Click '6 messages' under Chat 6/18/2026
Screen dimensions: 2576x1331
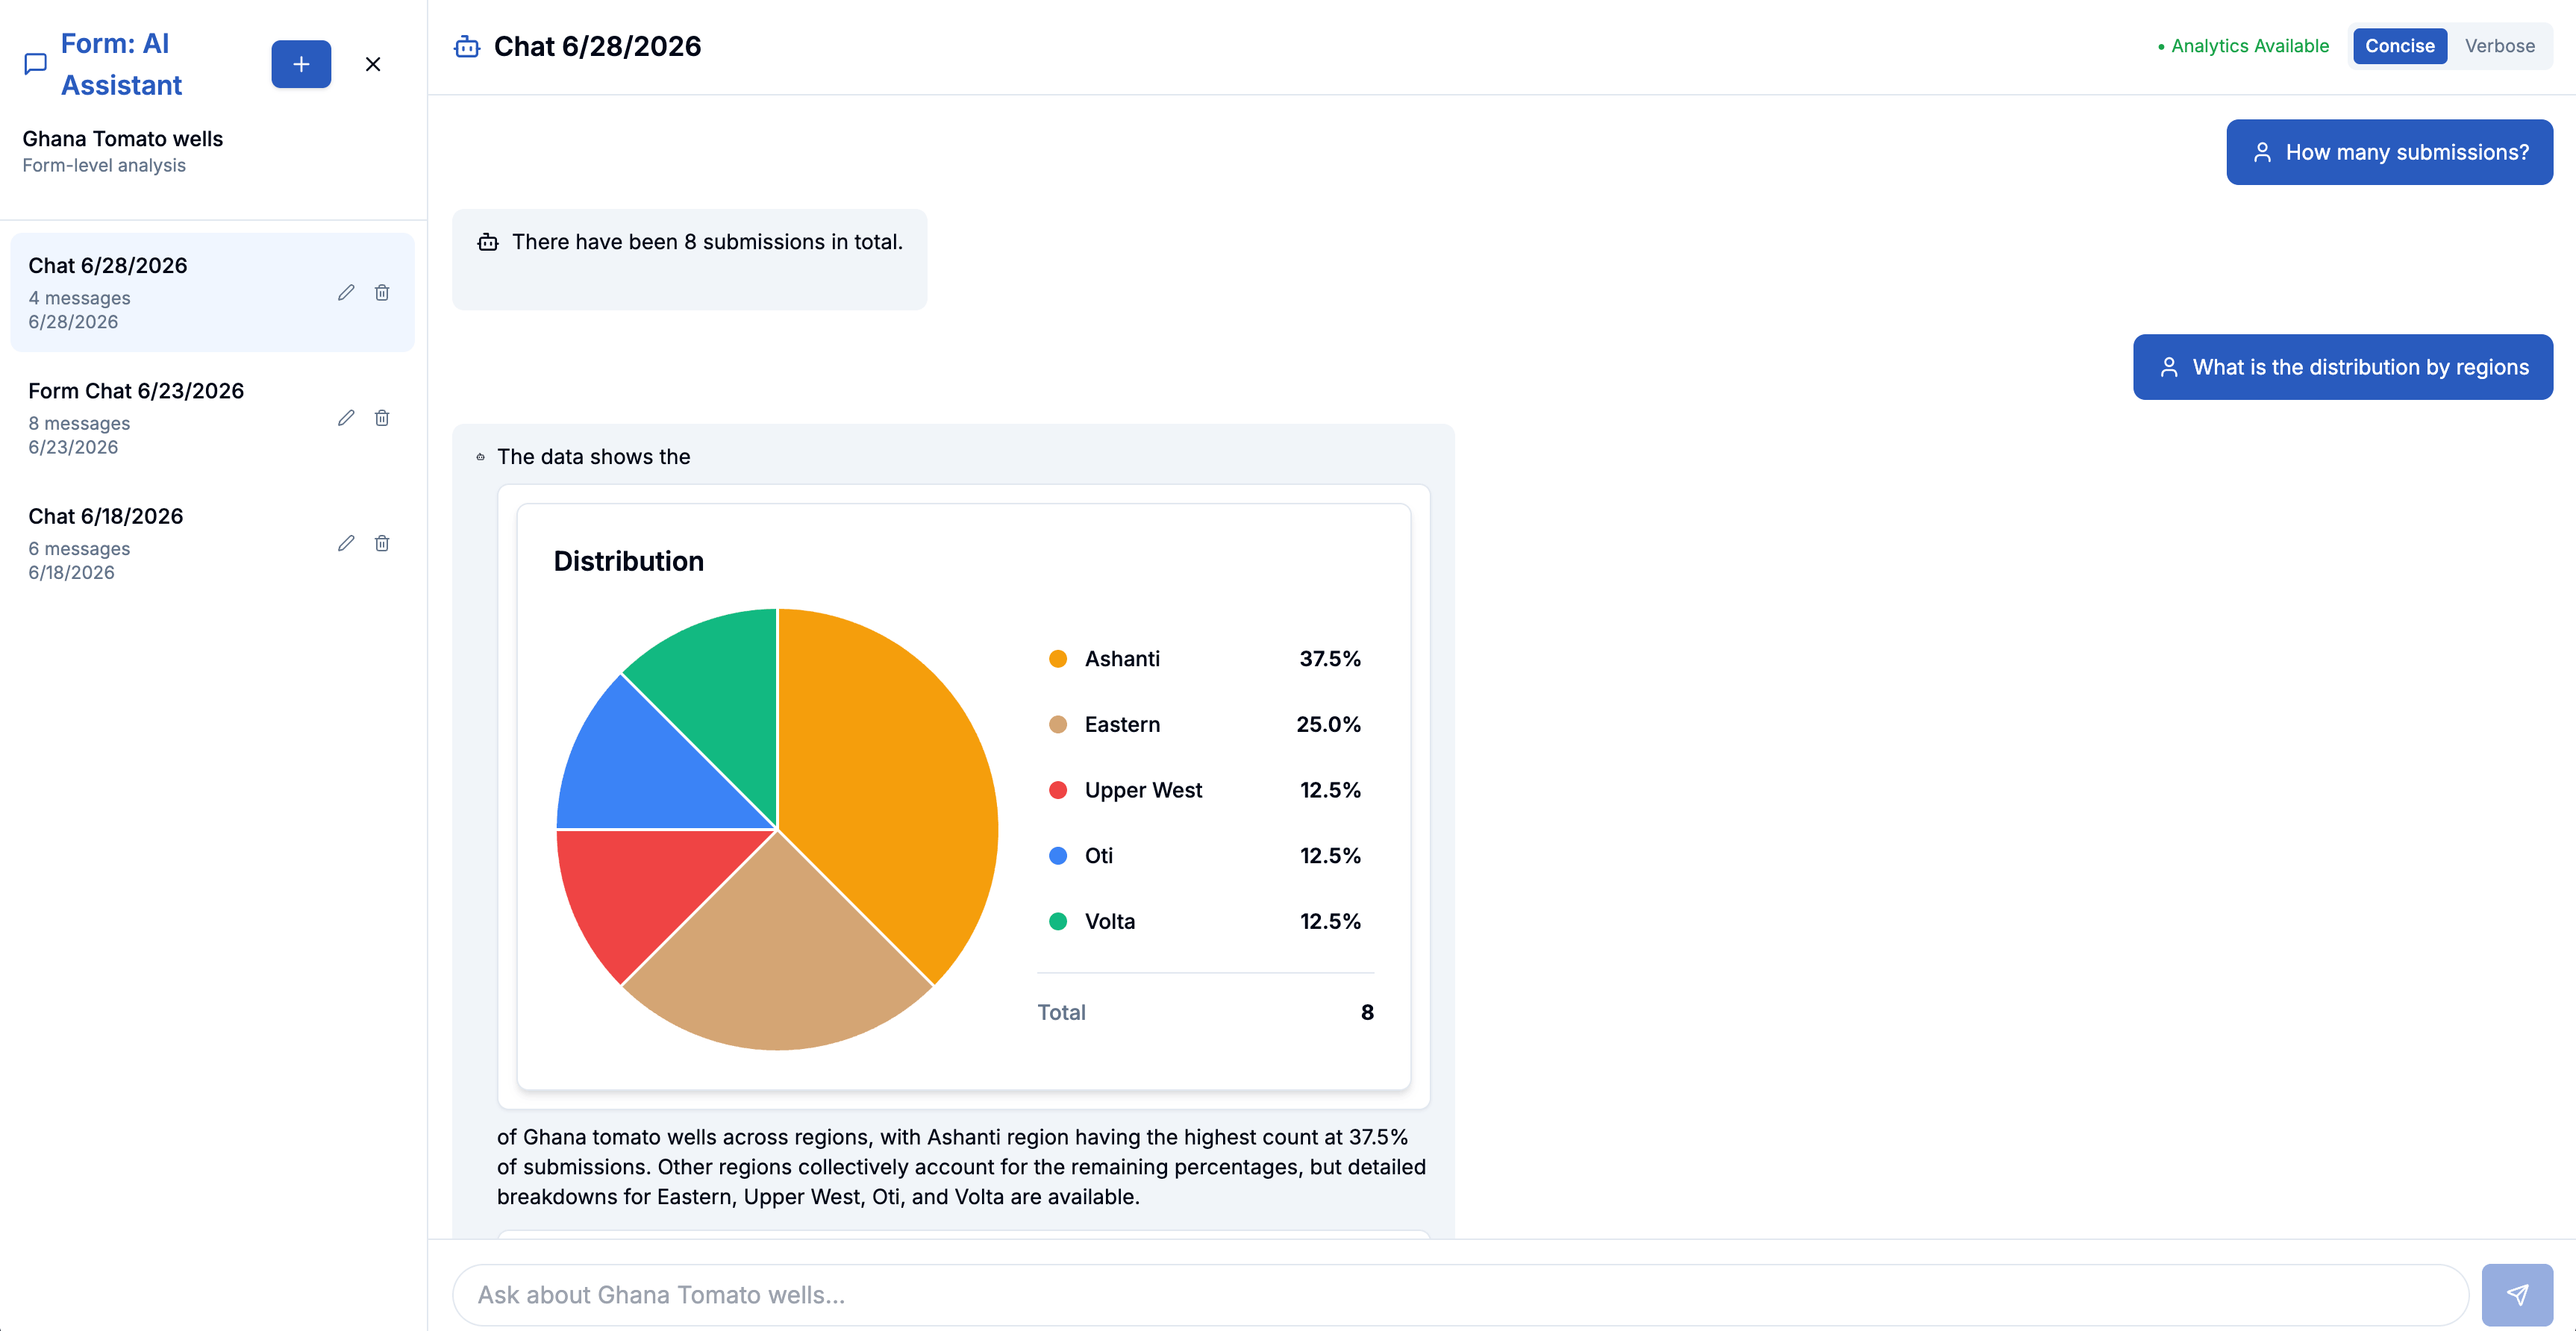coord(79,549)
